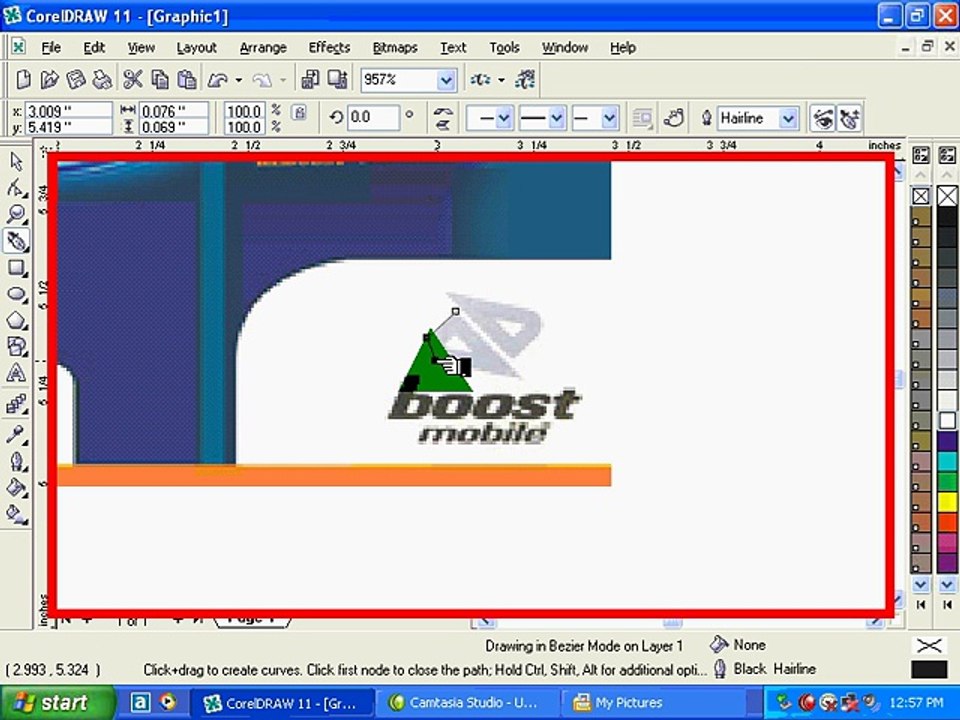Click the Undo arrow icon
The image size is (960, 720).
tap(217, 79)
